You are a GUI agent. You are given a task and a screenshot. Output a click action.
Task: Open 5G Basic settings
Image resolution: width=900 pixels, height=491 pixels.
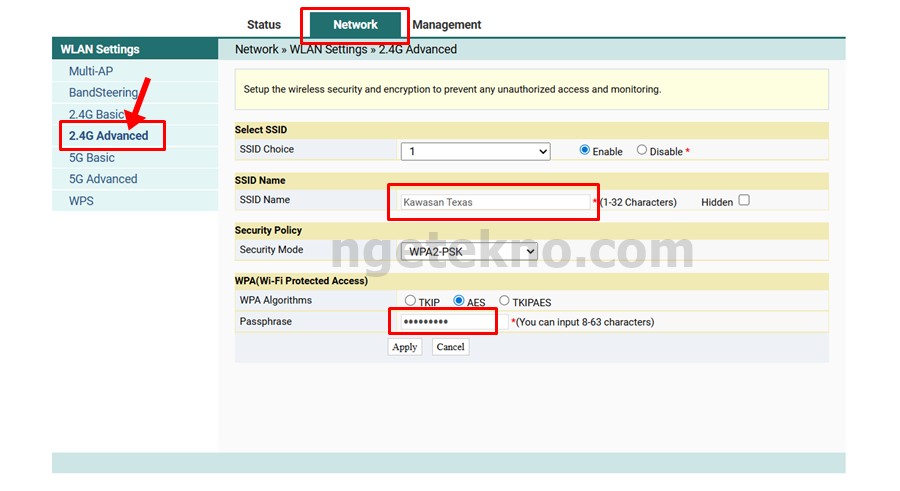point(91,158)
